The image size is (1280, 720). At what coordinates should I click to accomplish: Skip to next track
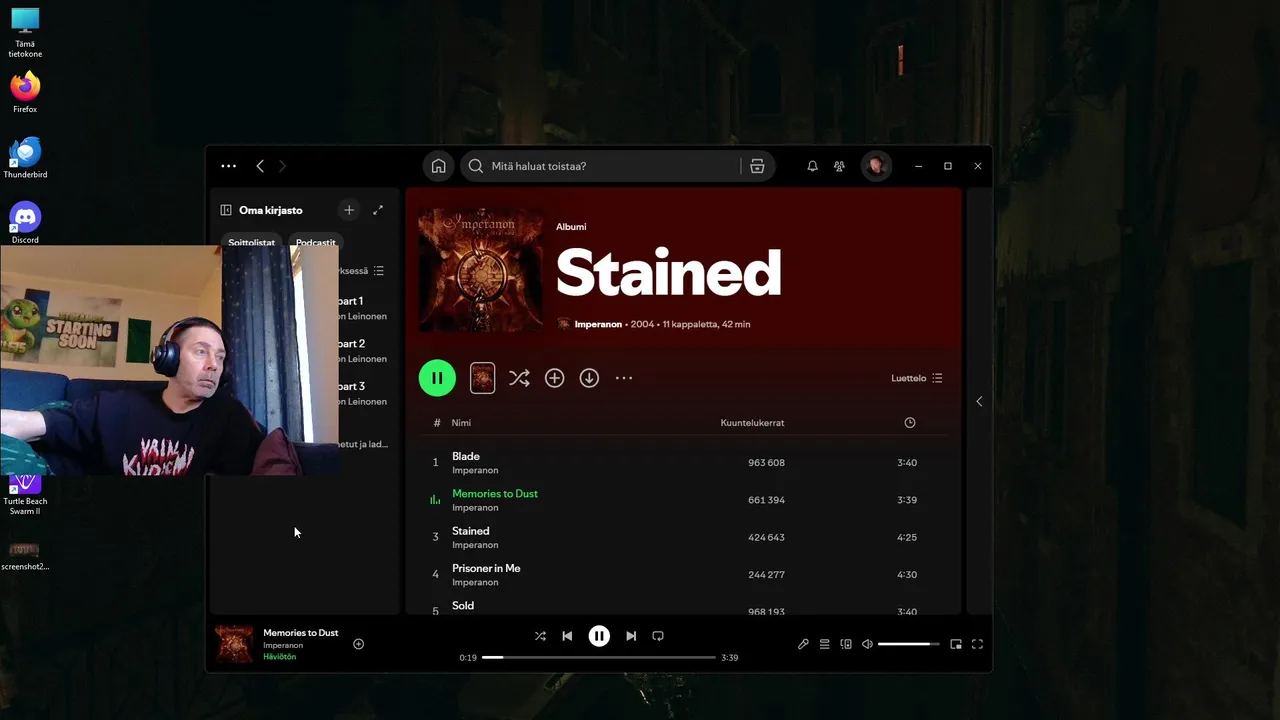(631, 636)
